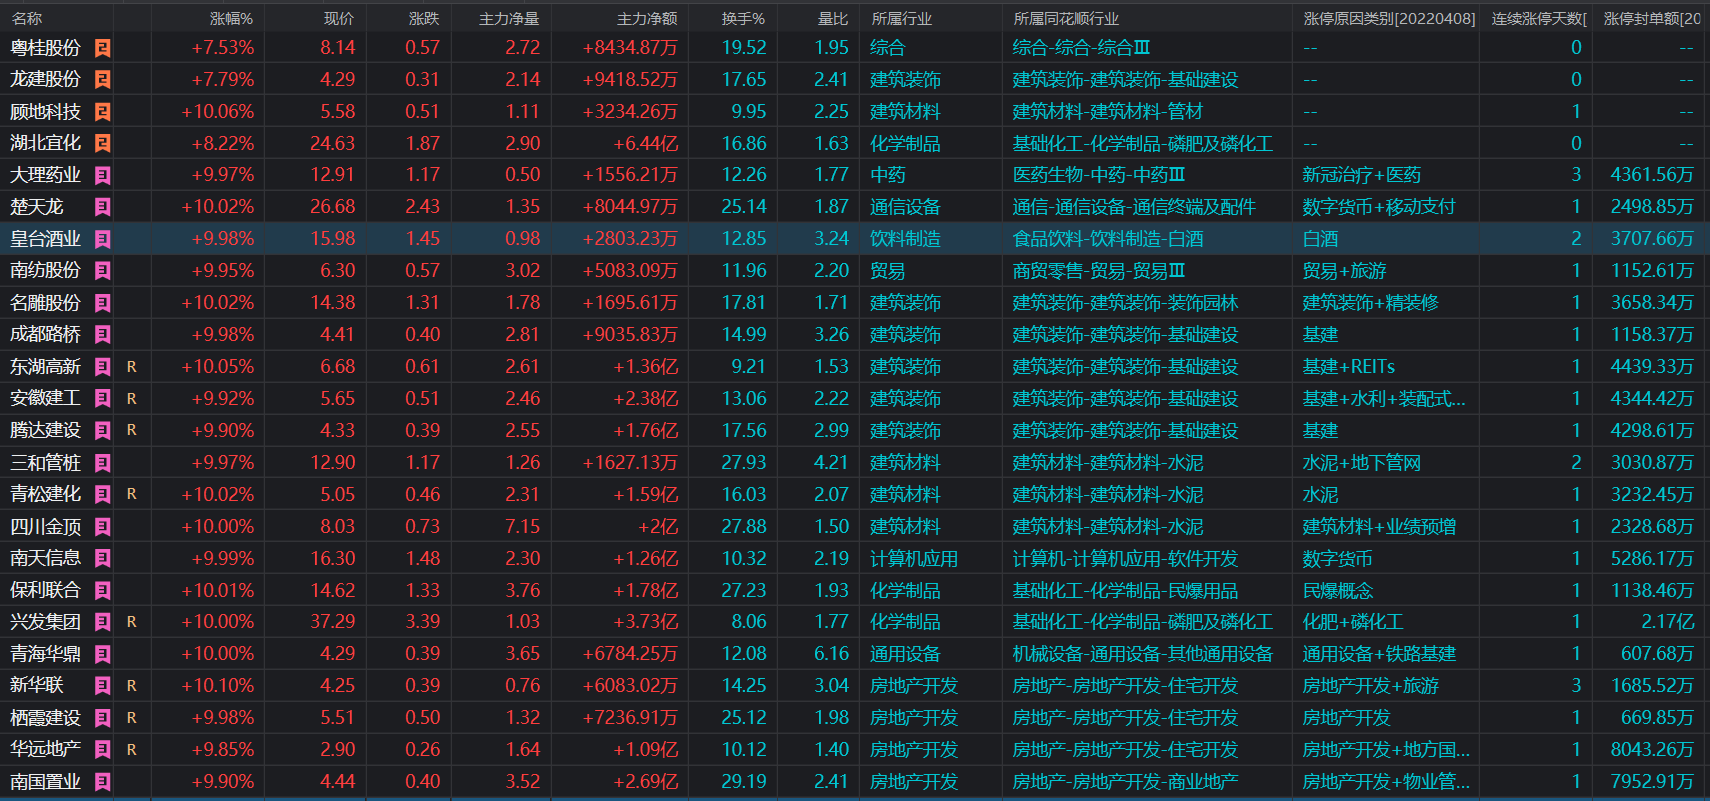Click net amount +8434.87万 for 粤桂股份
This screenshot has width=1710, height=801.
630,48
